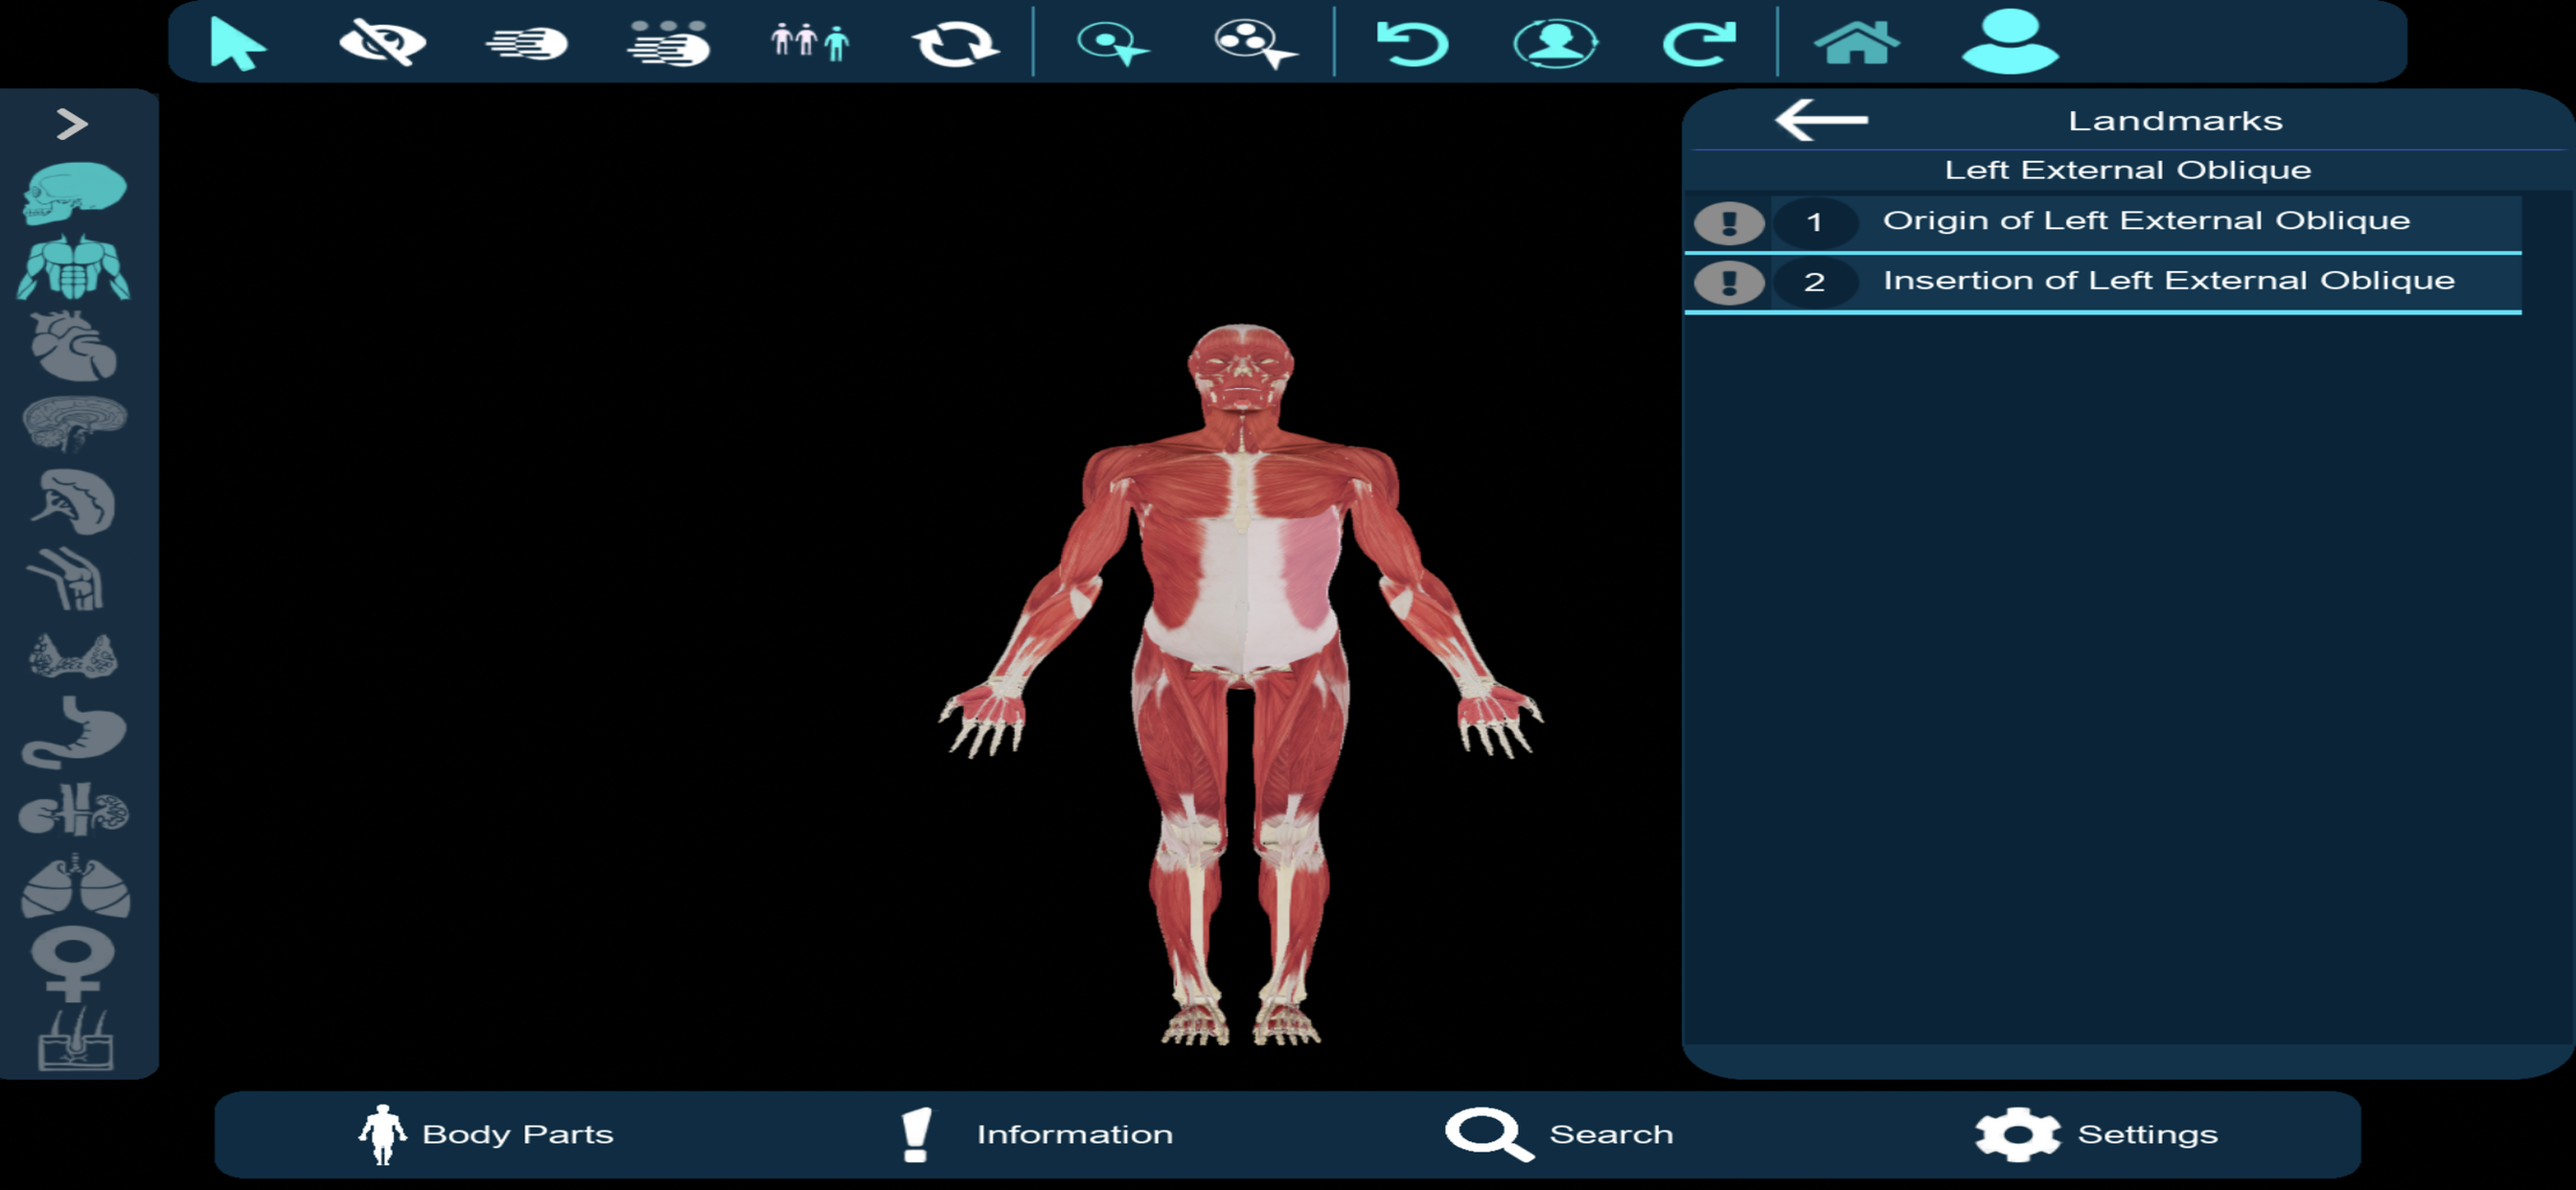Select landmark number 1 badge
The width and height of the screenshot is (2576, 1190).
pos(1814,222)
